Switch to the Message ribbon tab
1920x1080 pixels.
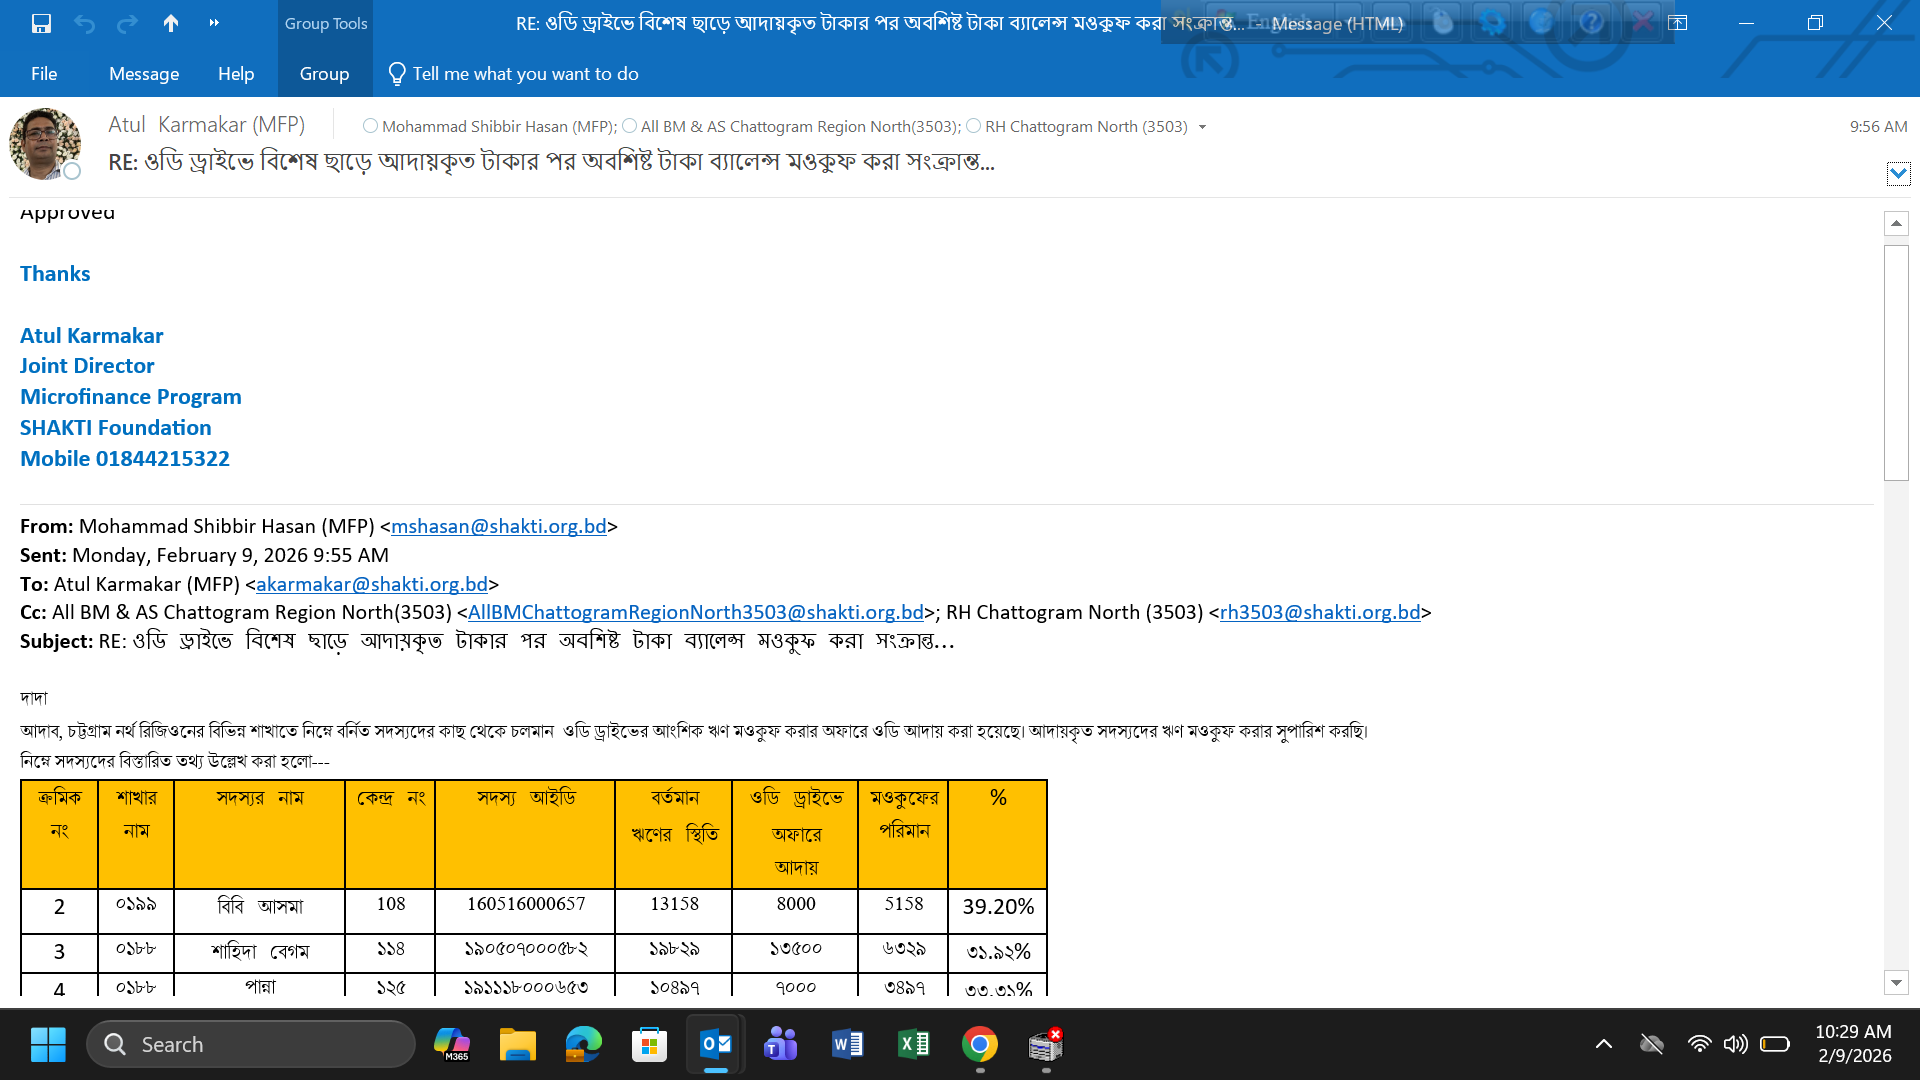point(144,74)
